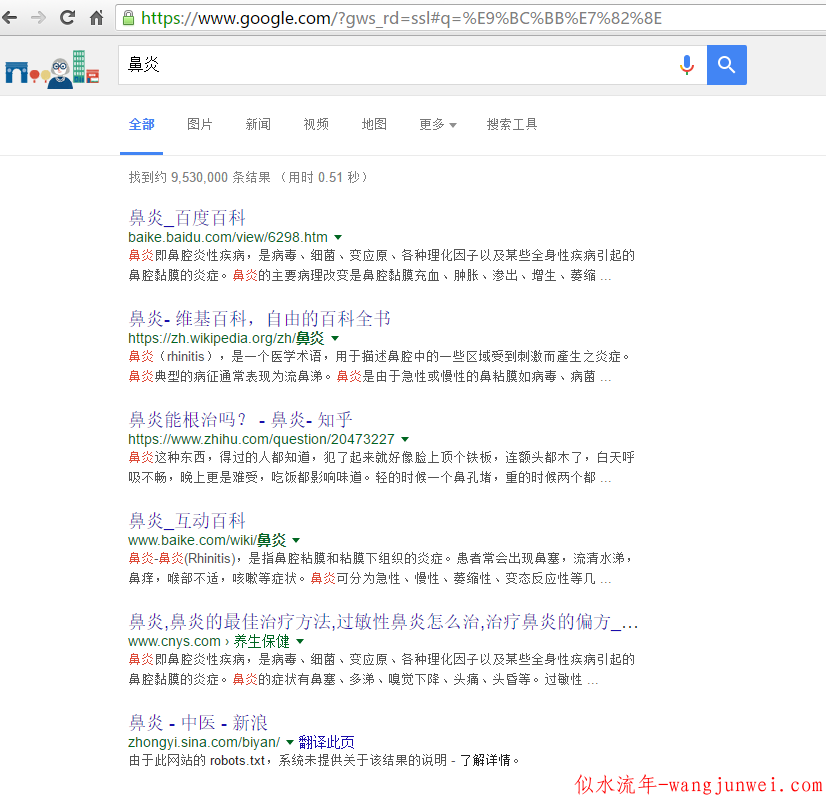Expand arrow next to baike.baidu.com URL

coord(338,237)
